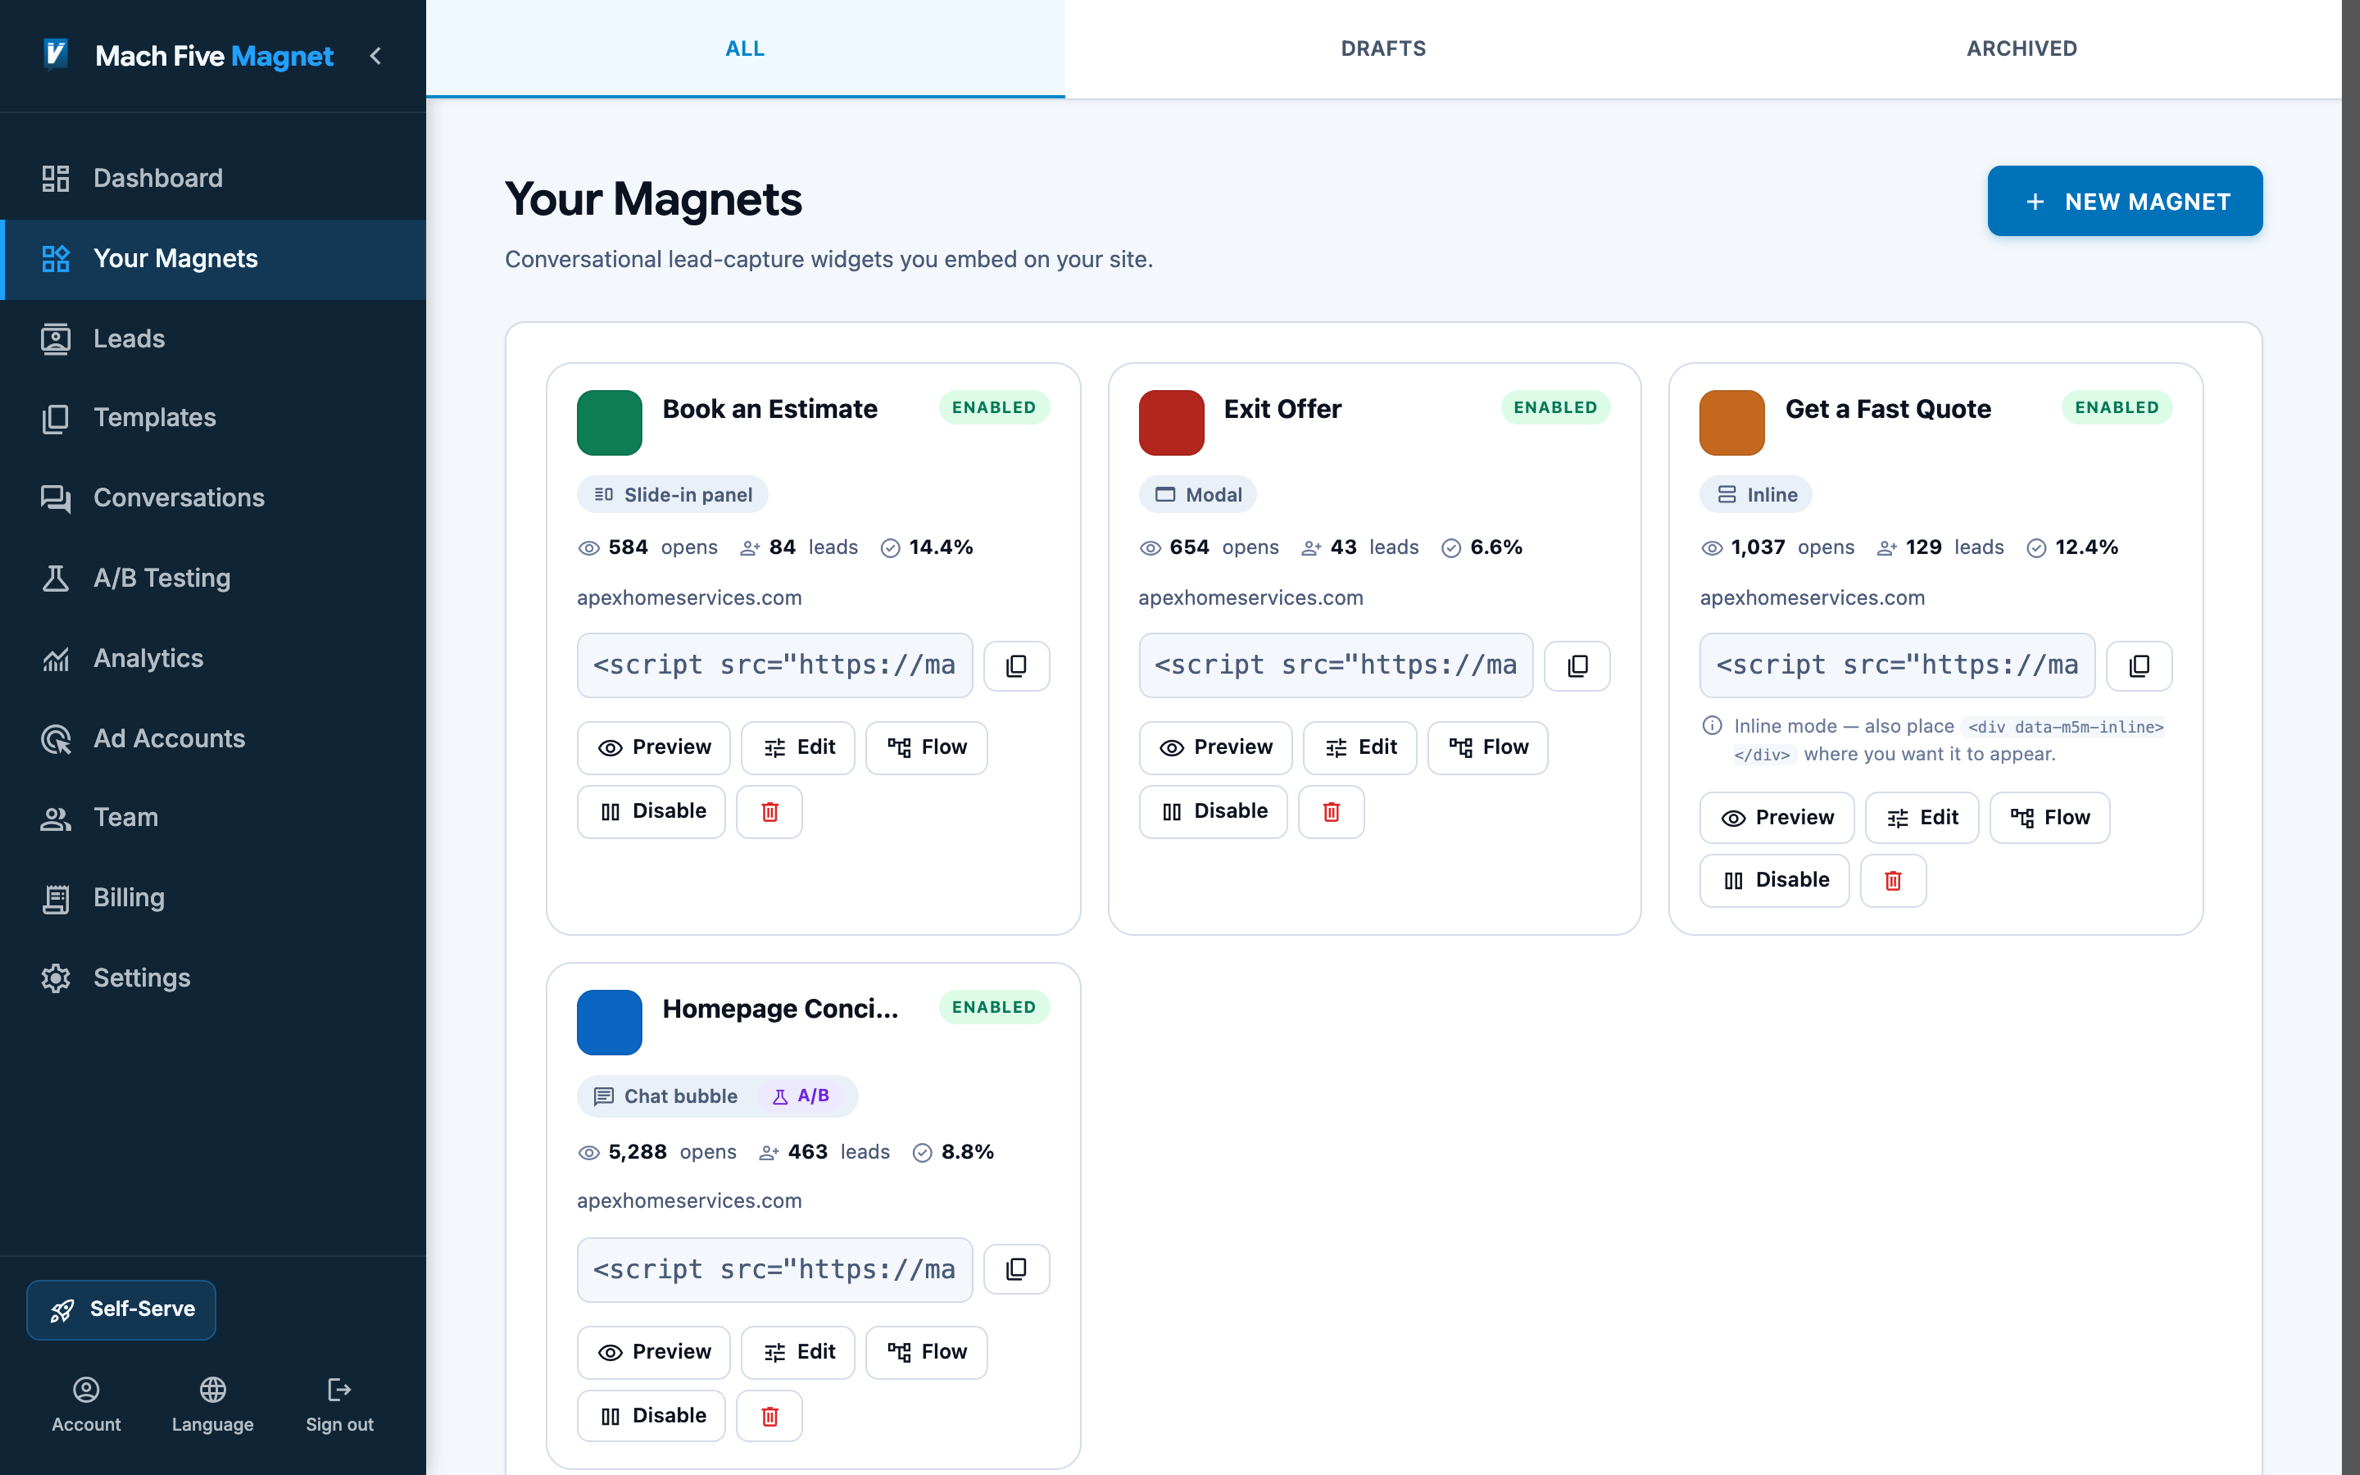Open the Templates page
This screenshot has height=1475, width=2360.
213,418
